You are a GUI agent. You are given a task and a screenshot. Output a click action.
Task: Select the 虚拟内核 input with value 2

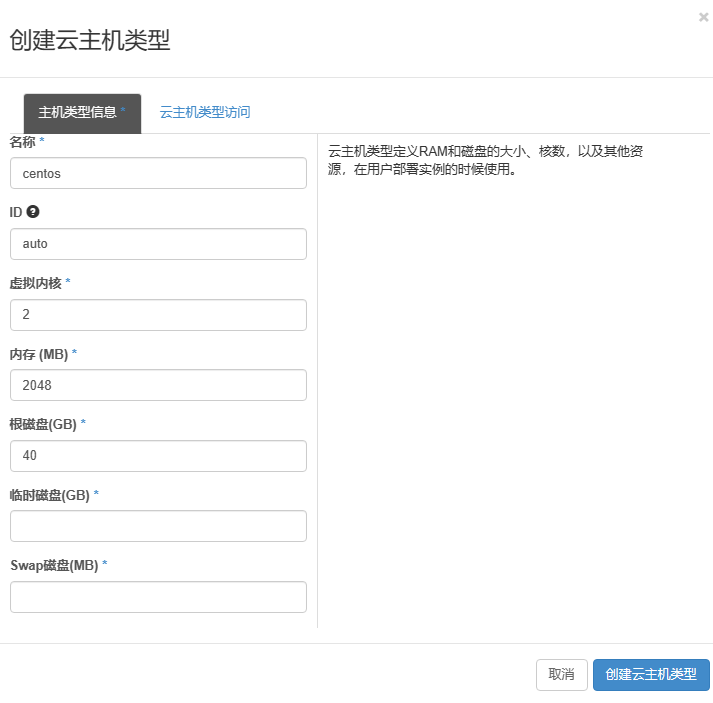[x=158, y=315]
